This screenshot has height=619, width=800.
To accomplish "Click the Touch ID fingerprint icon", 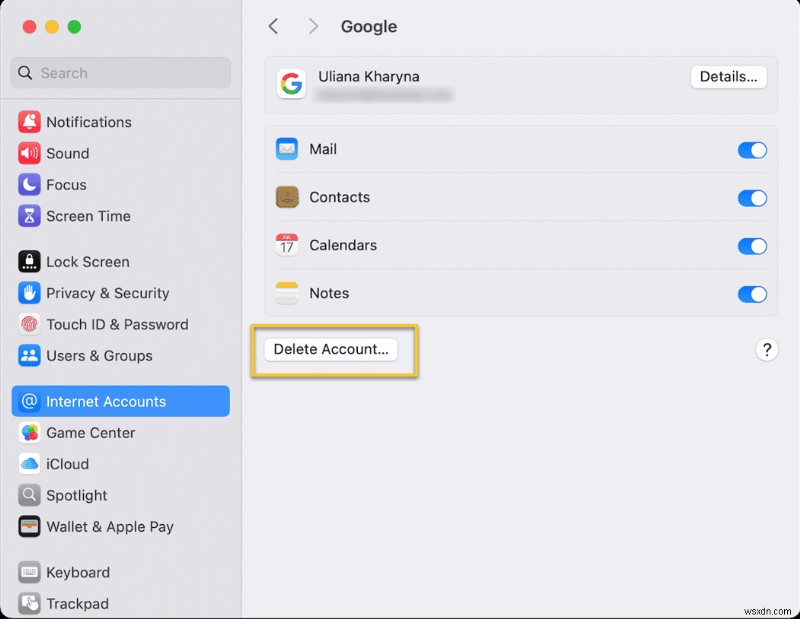I will [x=29, y=324].
